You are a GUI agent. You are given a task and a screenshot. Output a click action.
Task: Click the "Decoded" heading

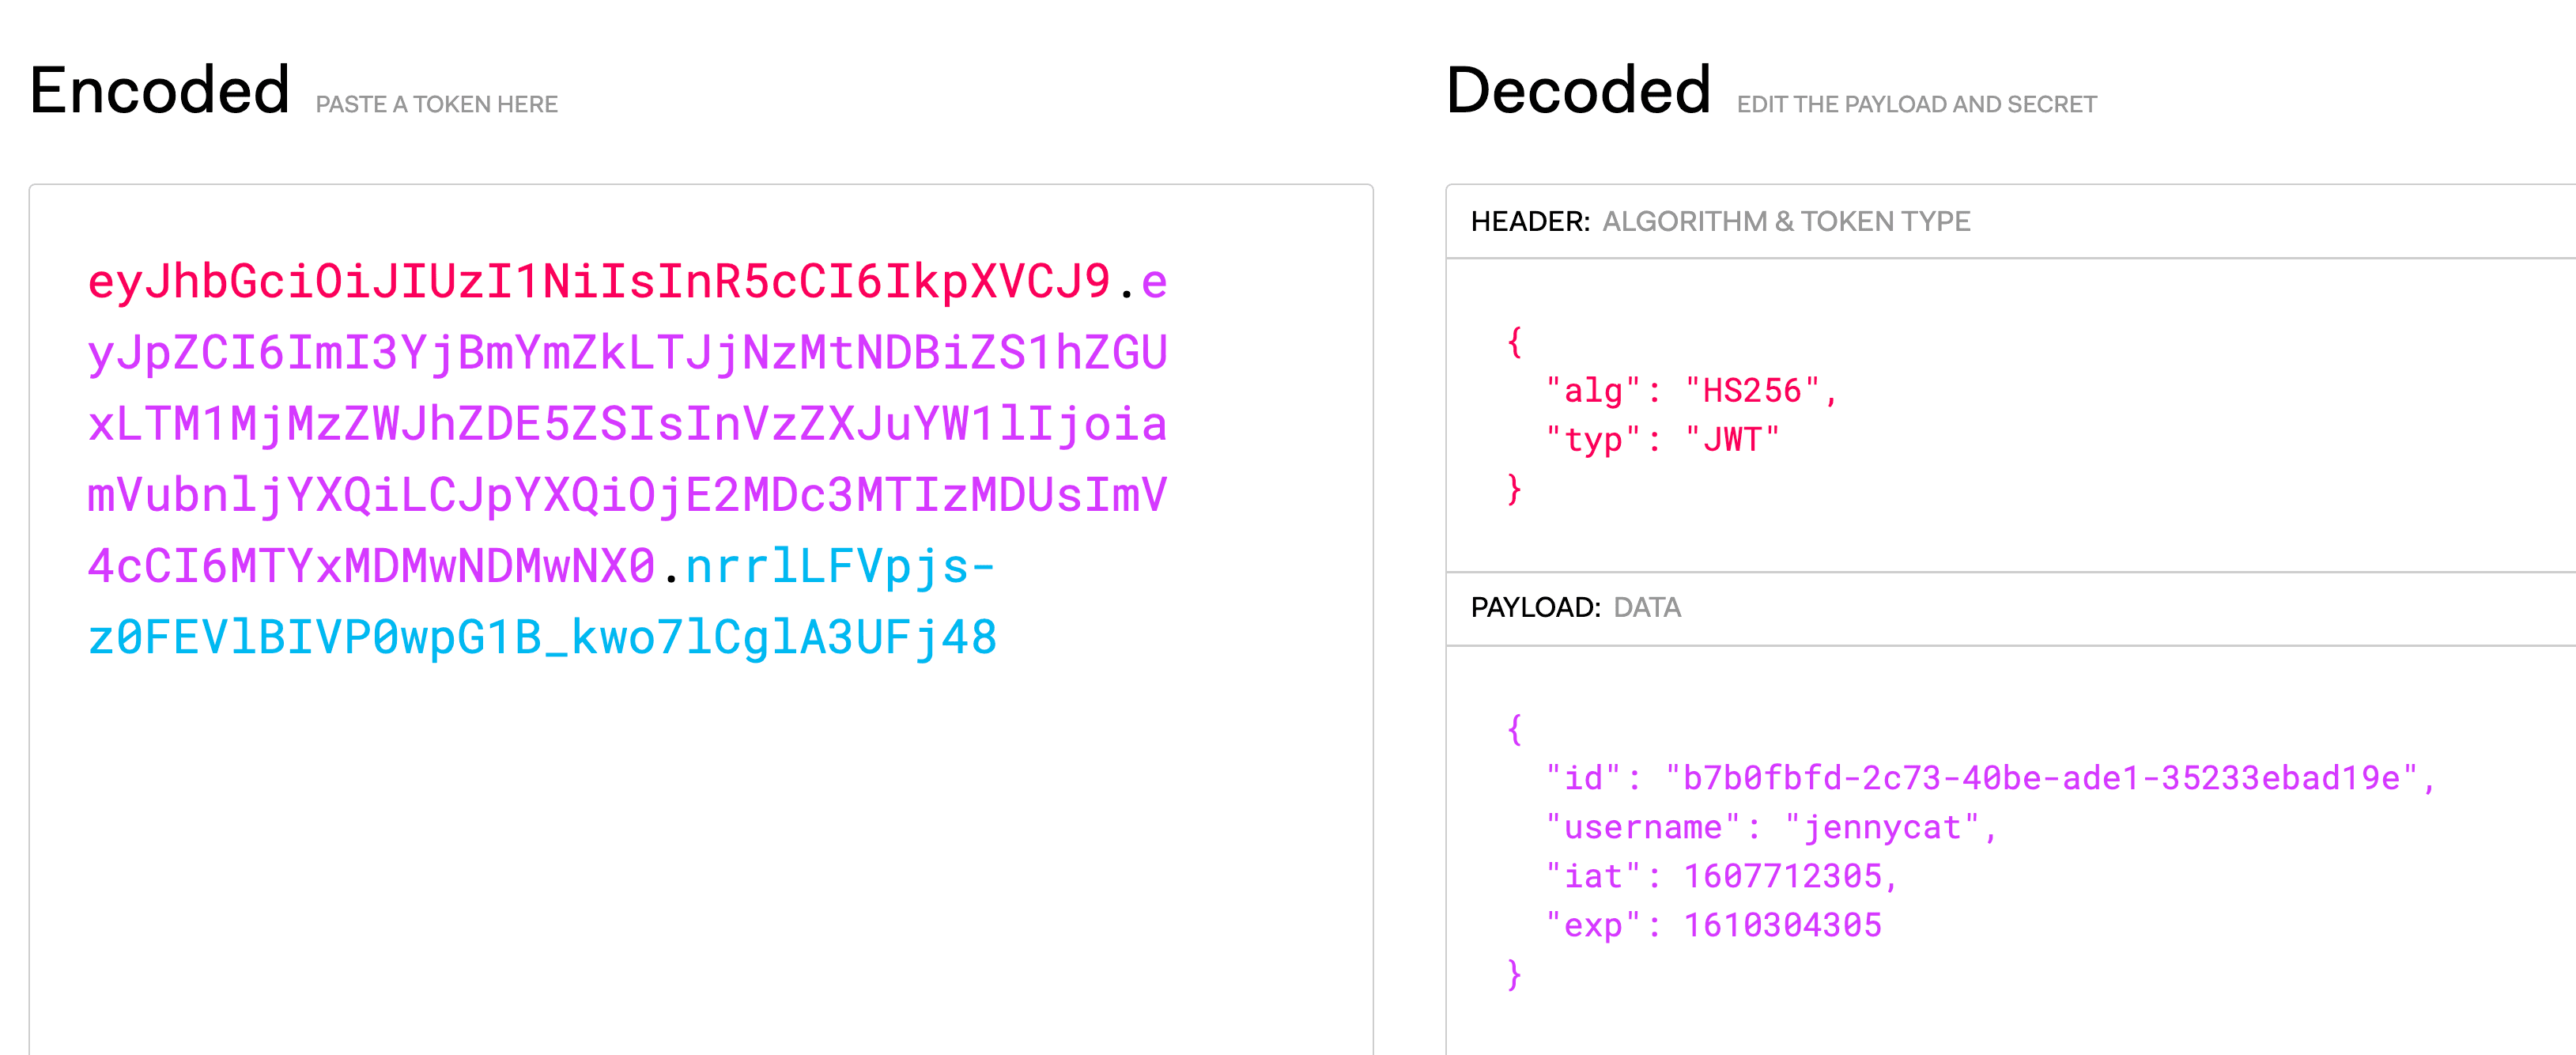point(1578,90)
